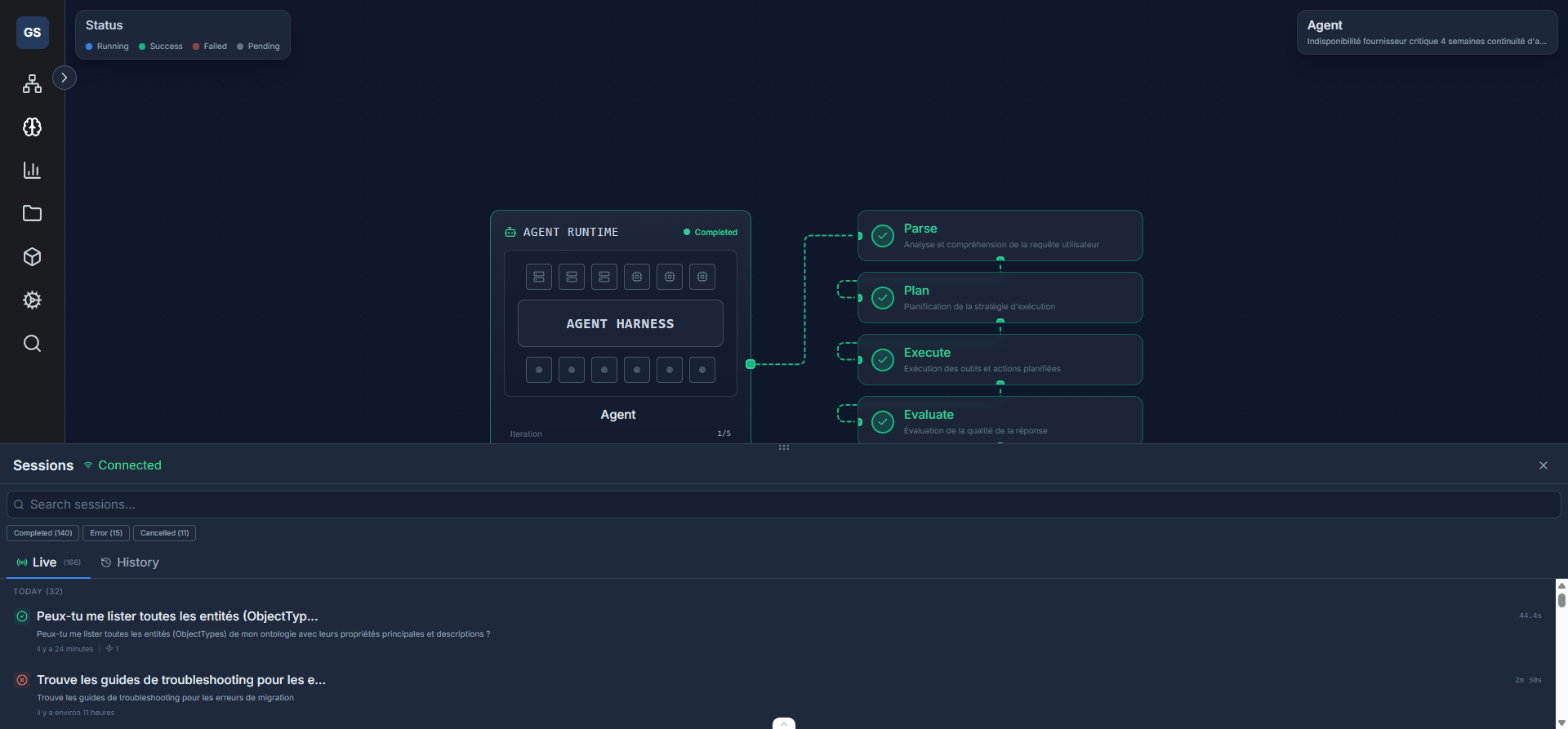
Task: Open the hierarchy diagram sidebar icon
Action: click(32, 84)
